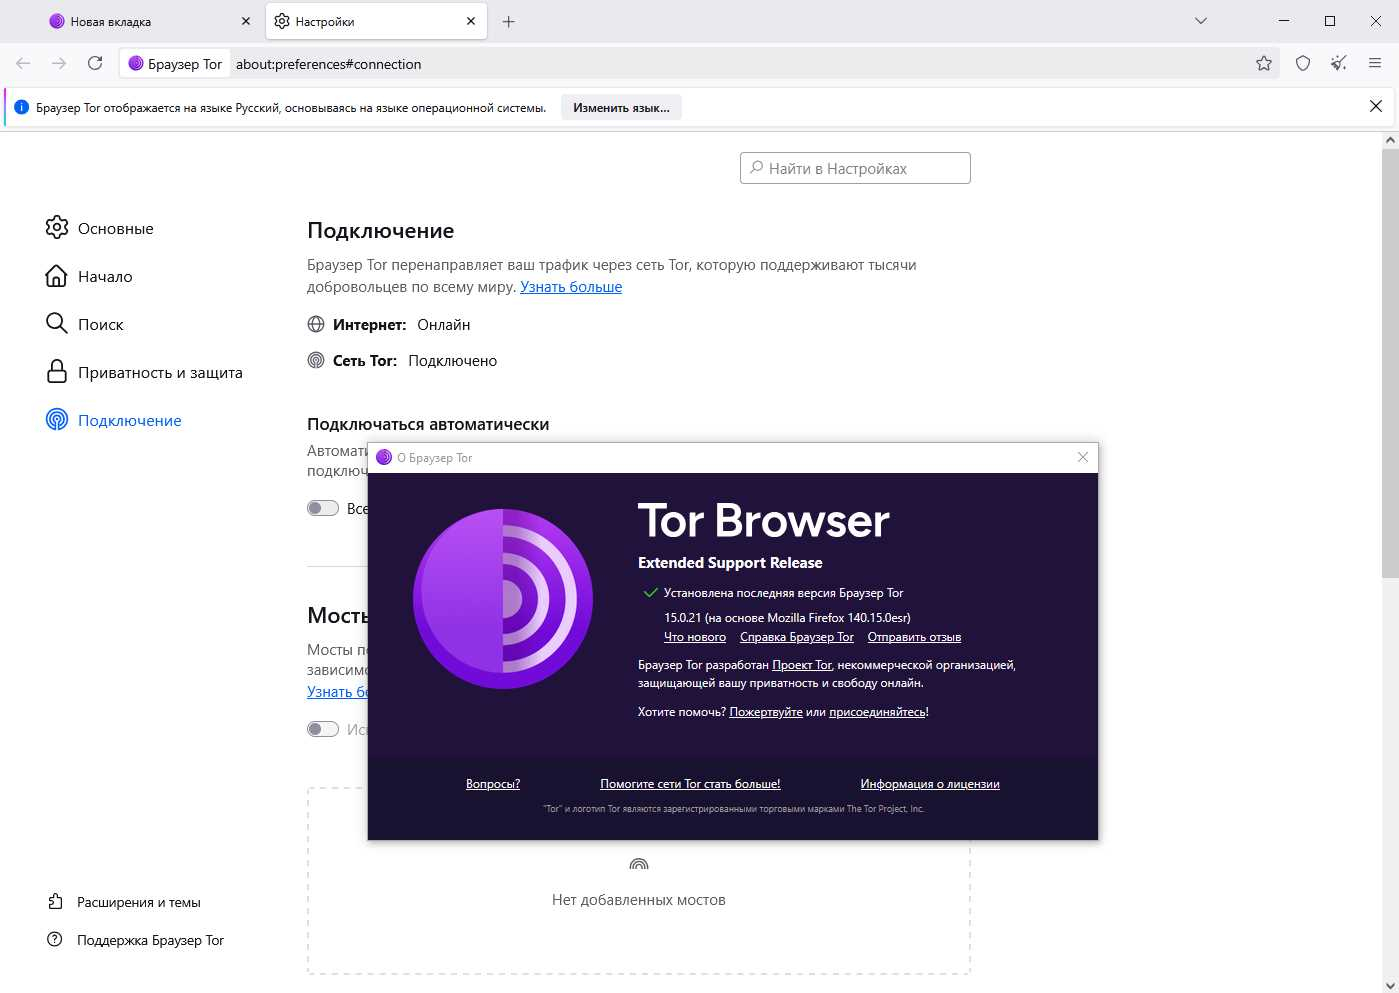
Task: Close the About Tor Browser dialog
Action: pyautogui.click(x=1083, y=457)
